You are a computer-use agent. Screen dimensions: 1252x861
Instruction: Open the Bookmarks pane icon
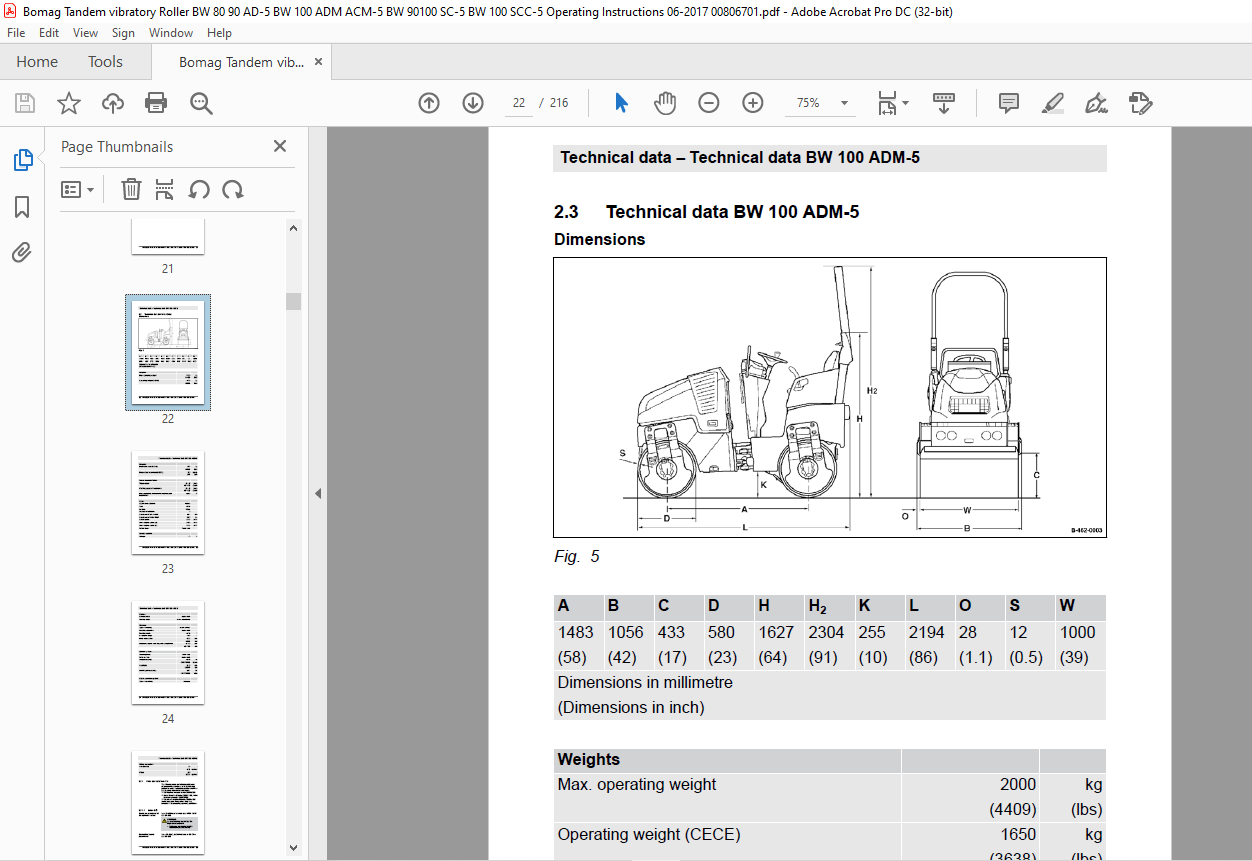[22, 207]
